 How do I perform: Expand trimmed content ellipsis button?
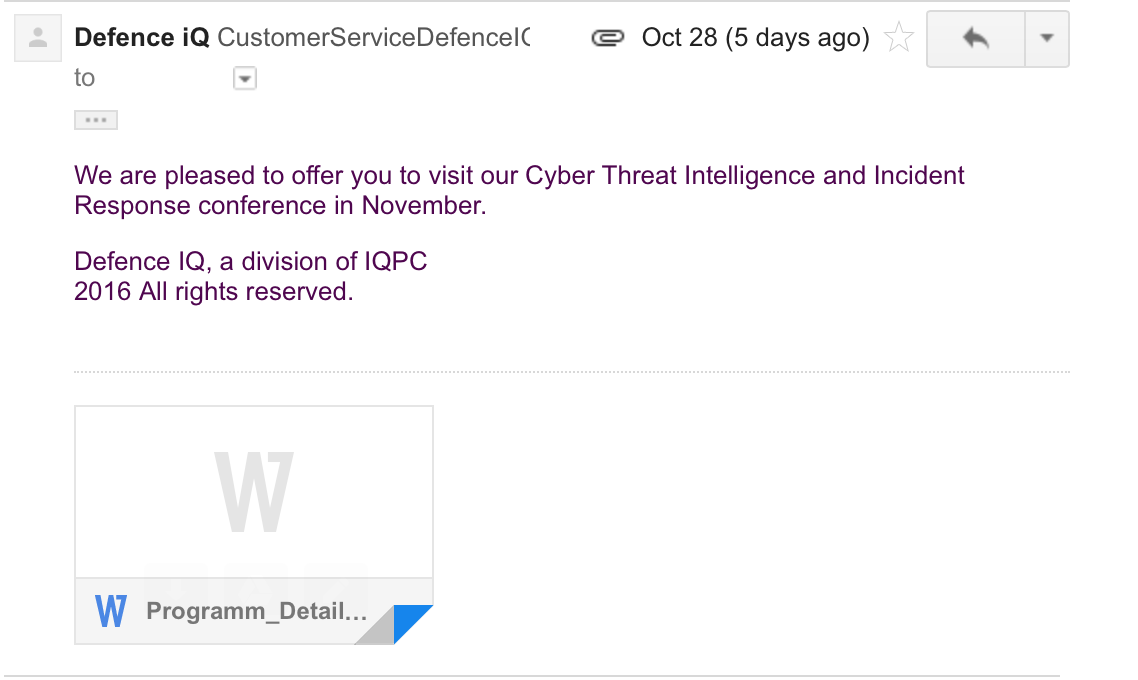(x=96, y=121)
